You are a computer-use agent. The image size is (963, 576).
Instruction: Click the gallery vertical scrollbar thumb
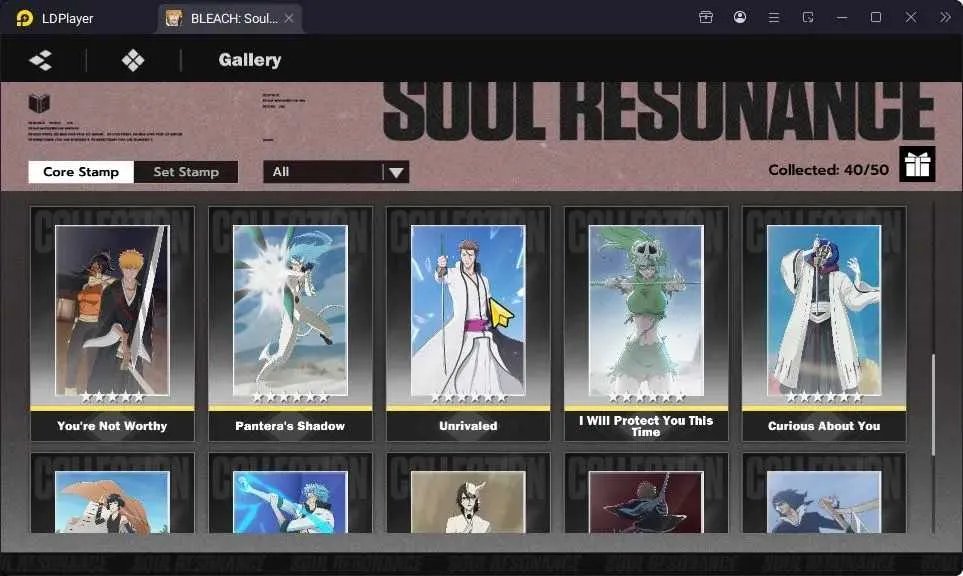[x=934, y=405]
